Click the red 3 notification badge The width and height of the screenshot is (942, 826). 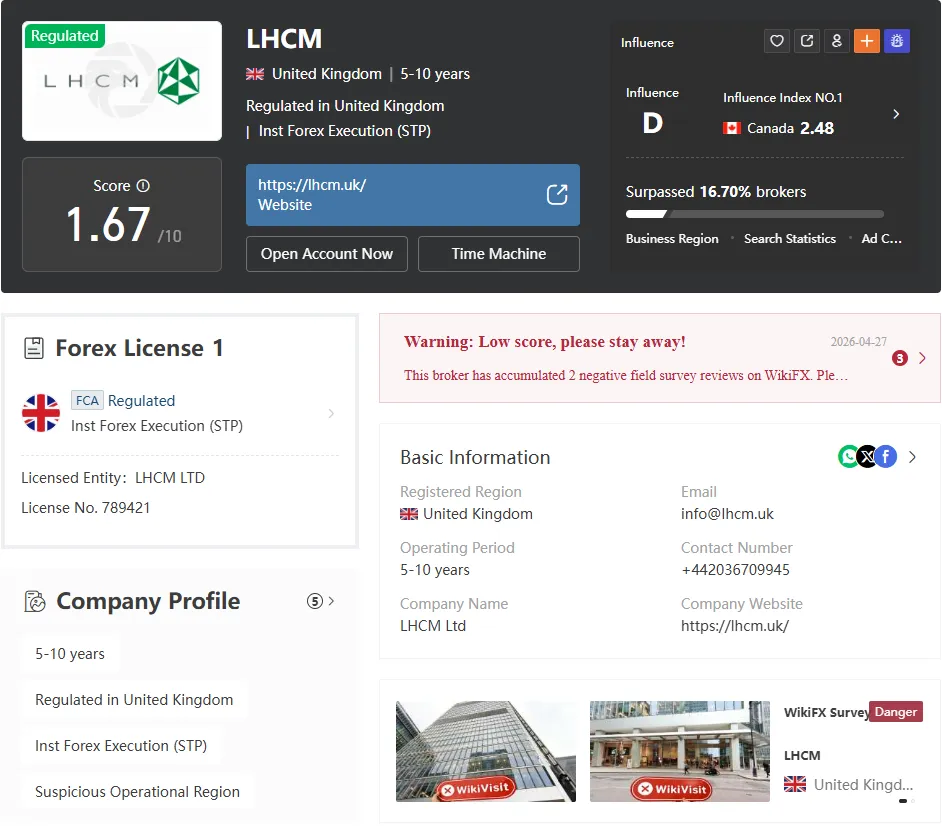tap(899, 358)
